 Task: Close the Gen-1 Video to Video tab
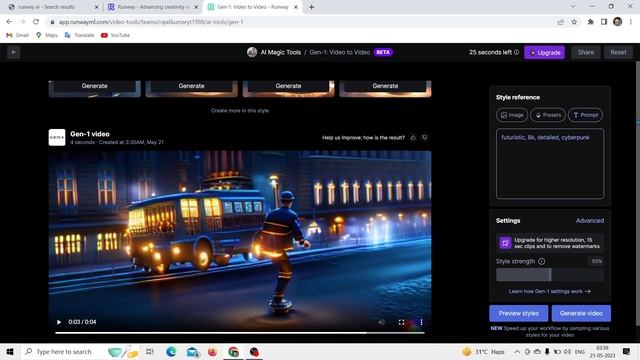pos(296,7)
